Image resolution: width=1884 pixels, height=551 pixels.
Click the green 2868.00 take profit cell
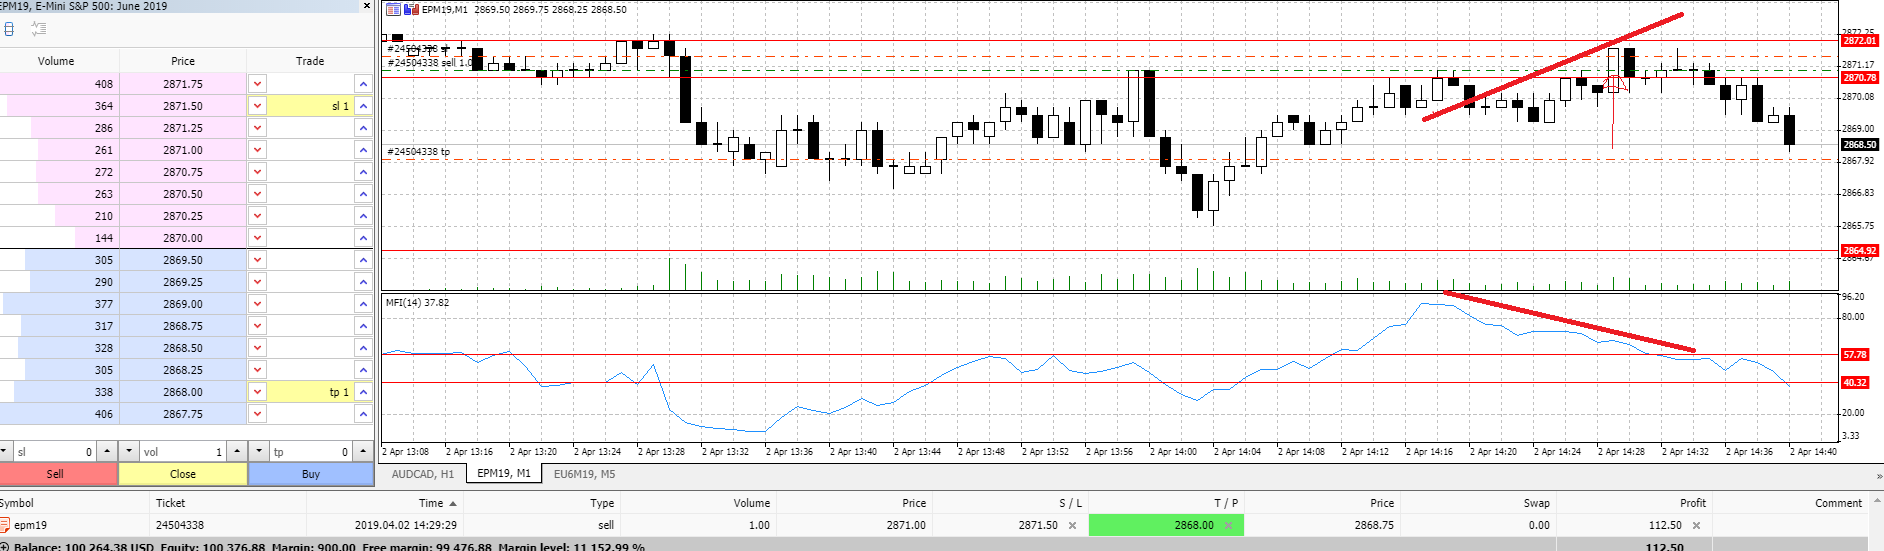pyautogui.click(x=1166, y=525)
